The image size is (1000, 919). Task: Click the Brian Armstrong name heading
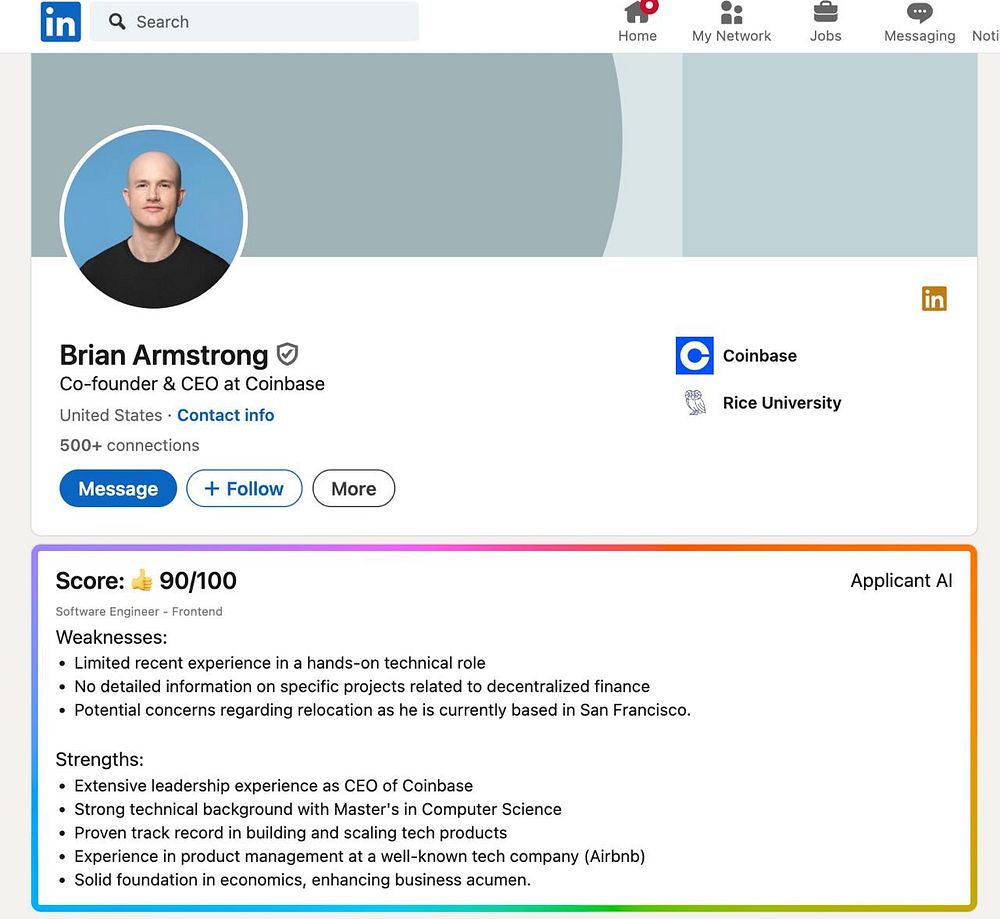164,355
